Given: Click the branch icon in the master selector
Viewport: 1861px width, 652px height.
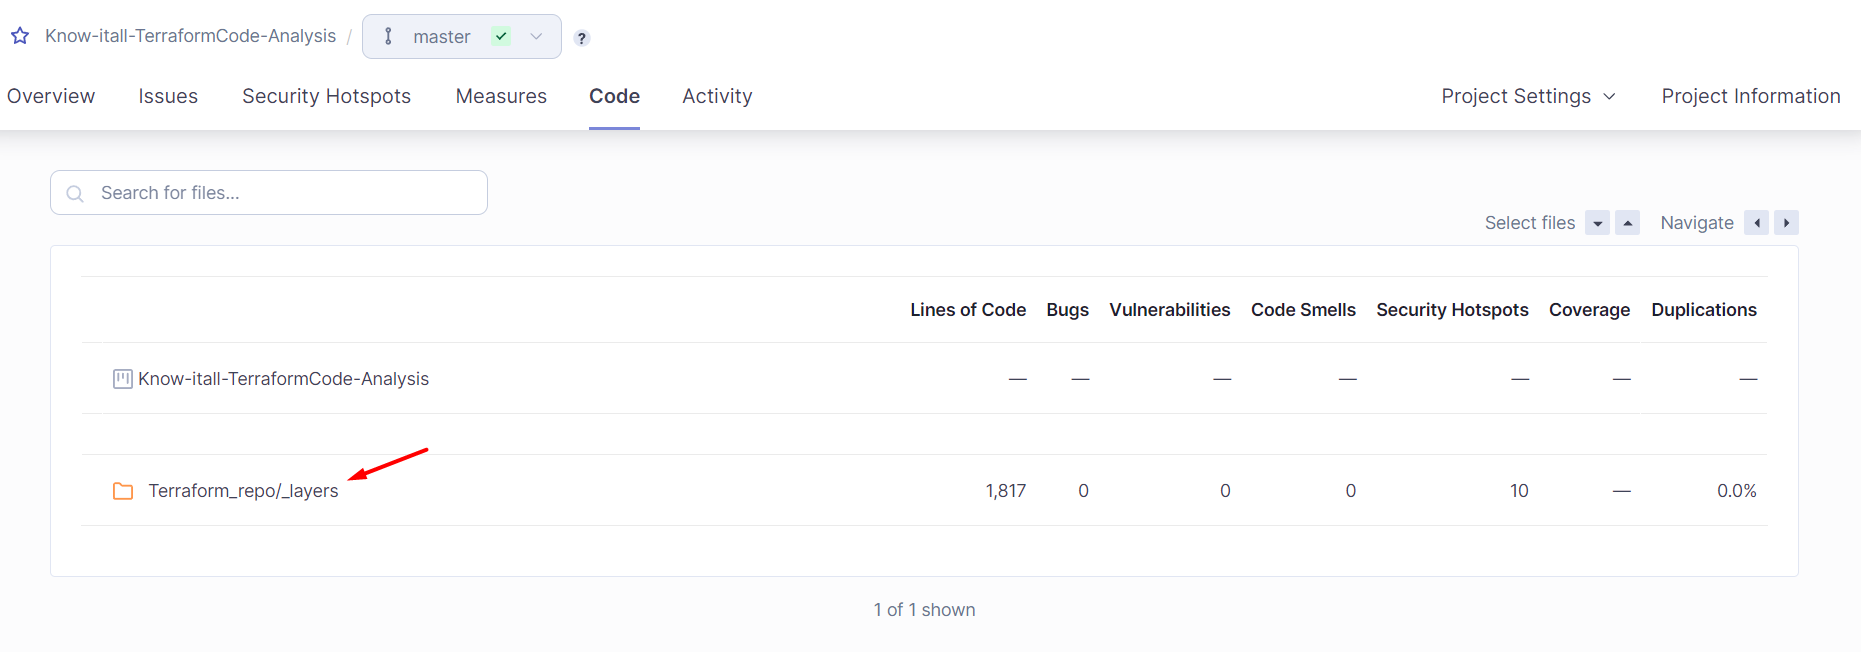Looking at the screenshot, I should click(389, 36).
